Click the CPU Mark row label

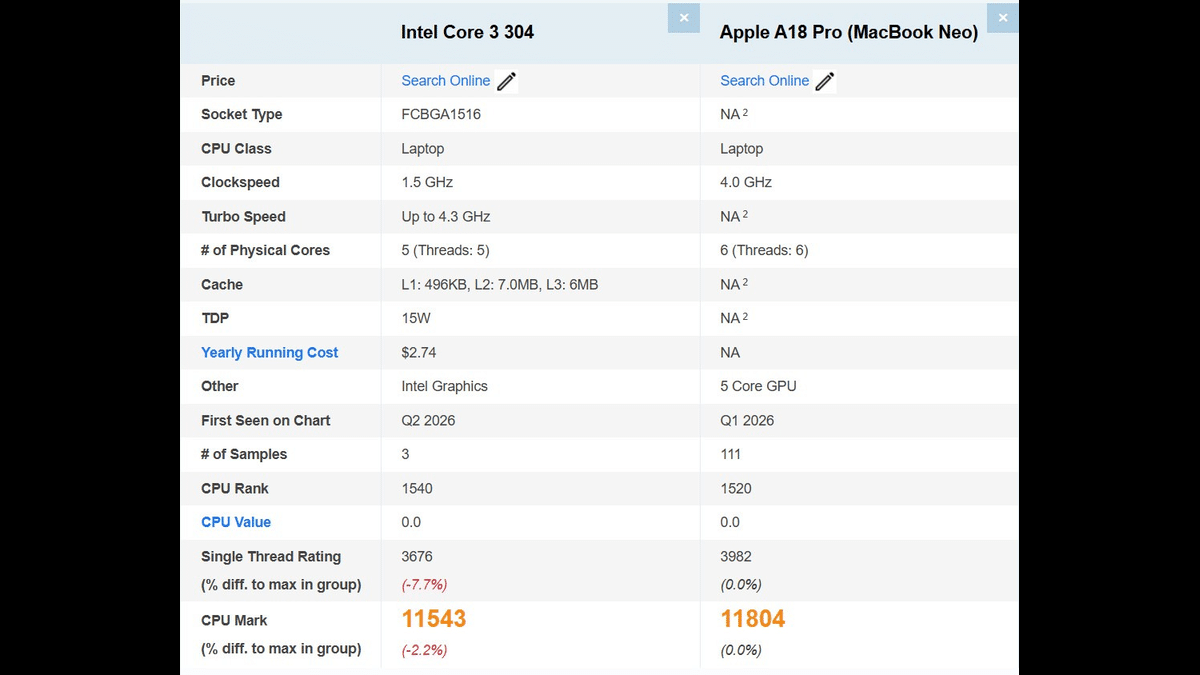(234, 621)
